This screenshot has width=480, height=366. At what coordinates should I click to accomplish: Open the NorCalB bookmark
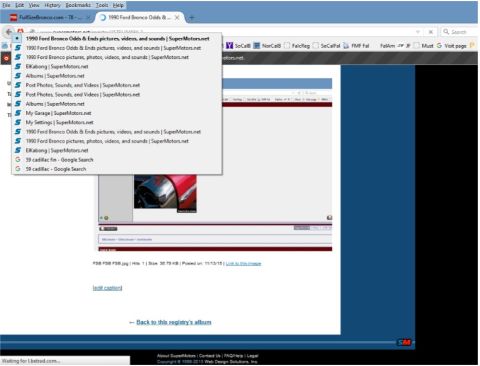(267, 46)
